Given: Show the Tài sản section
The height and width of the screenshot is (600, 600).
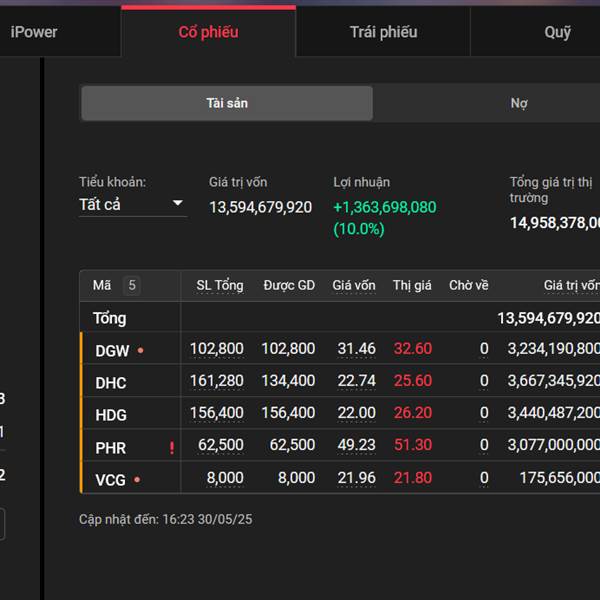Looking at the screenshot, I should click(x=227, y=103).
